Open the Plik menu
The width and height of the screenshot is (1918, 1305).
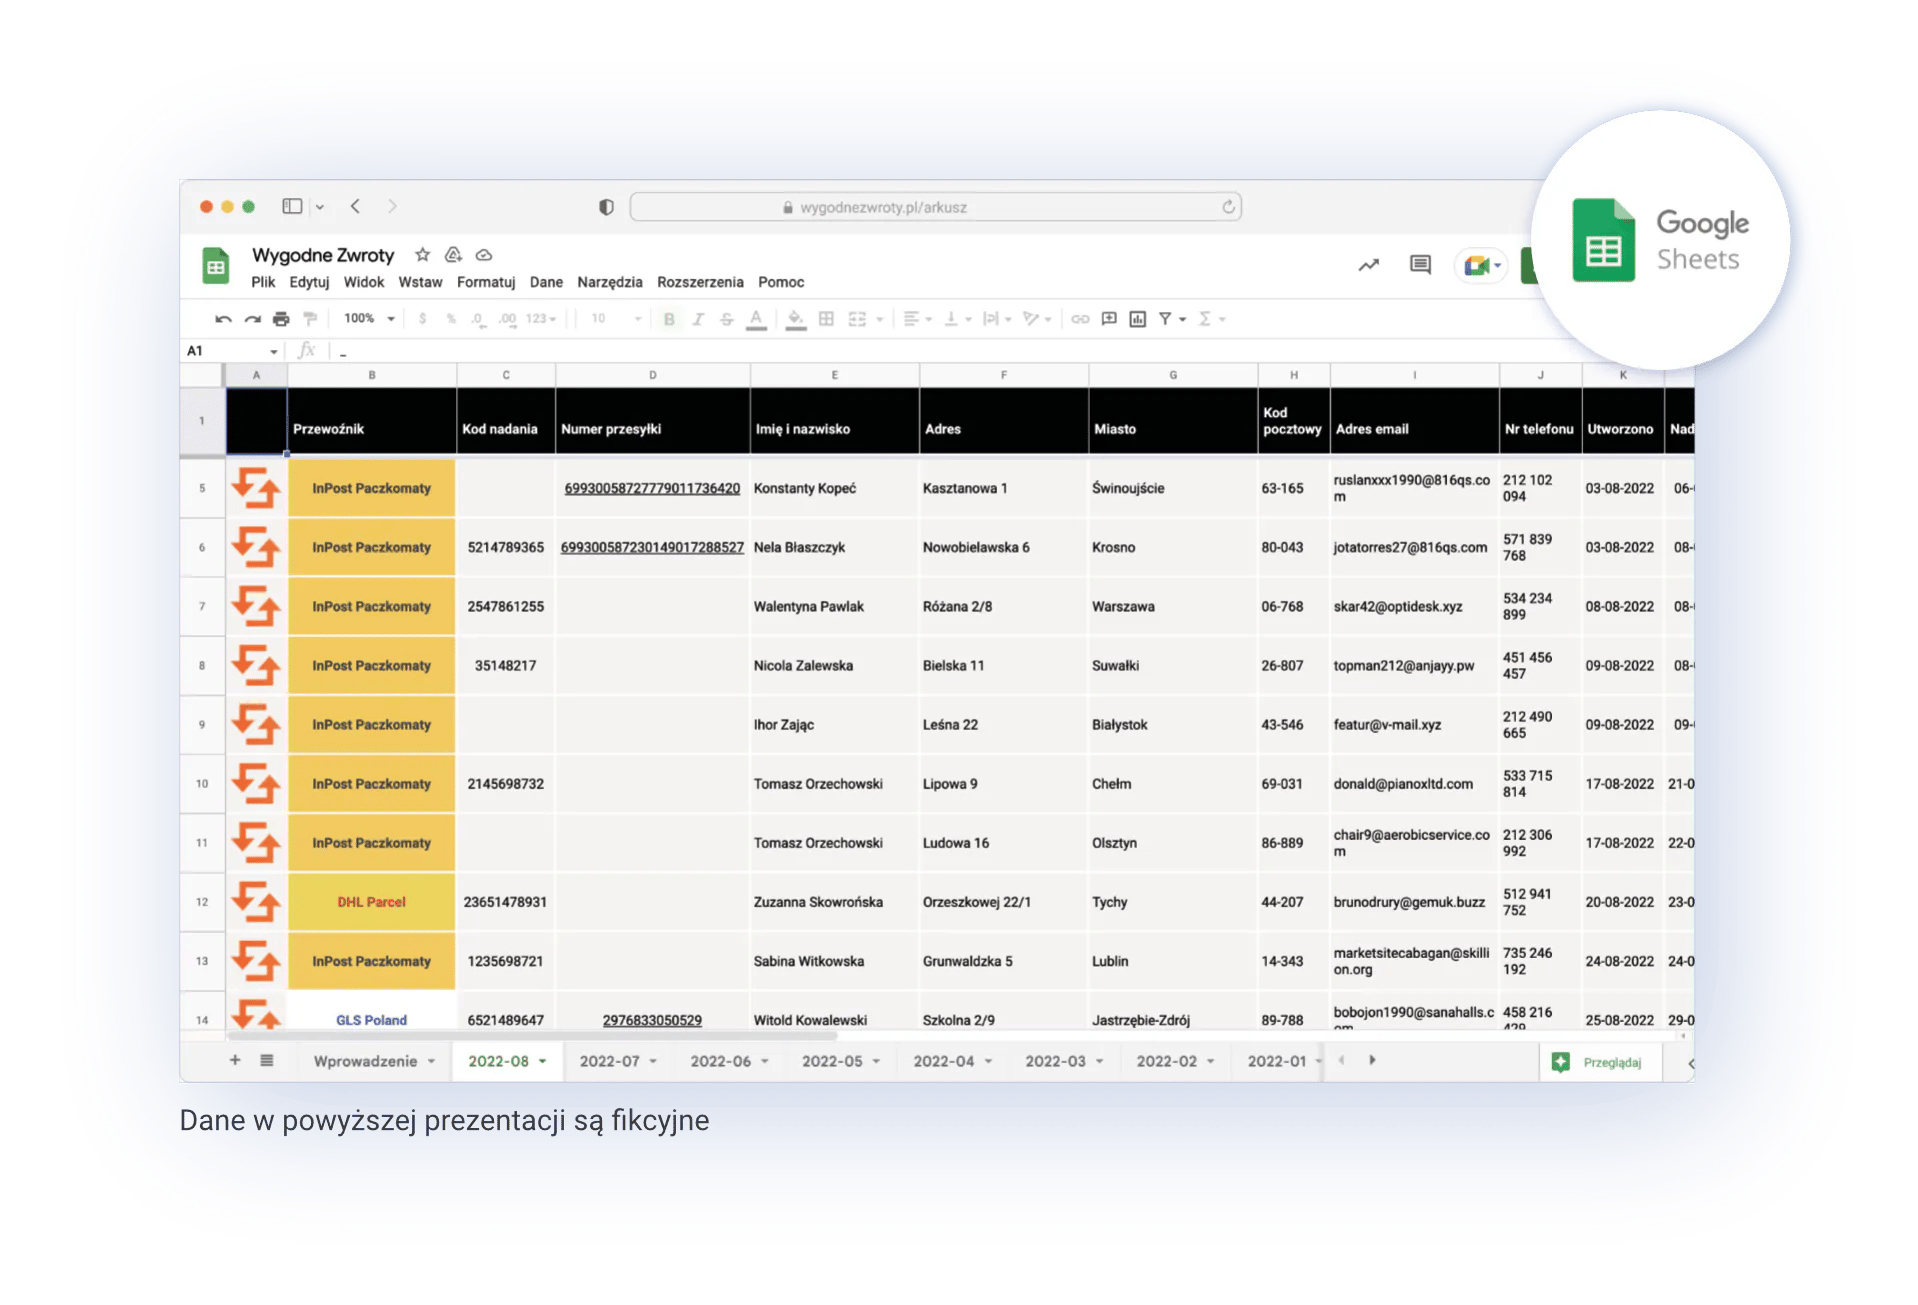(263, 282)
